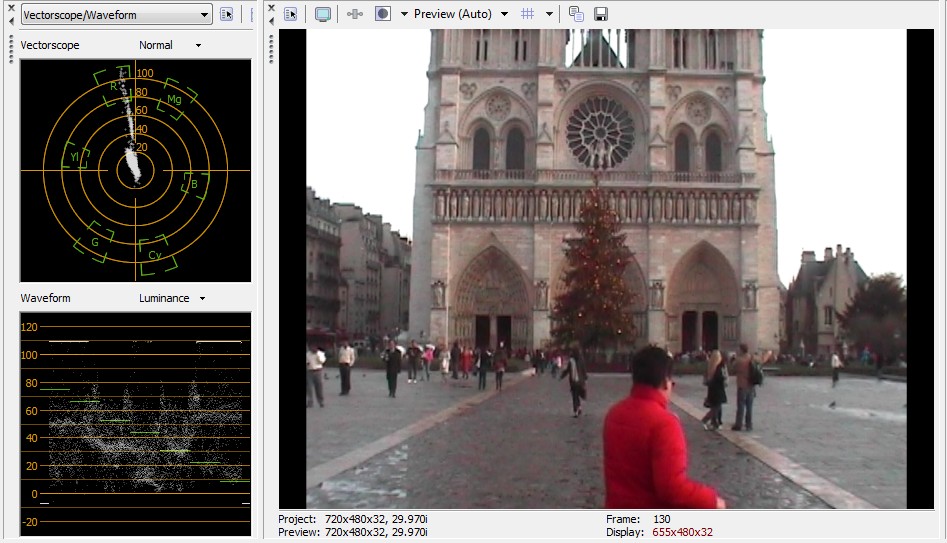Click the Waveform luminance display graph

coord(135,424)
